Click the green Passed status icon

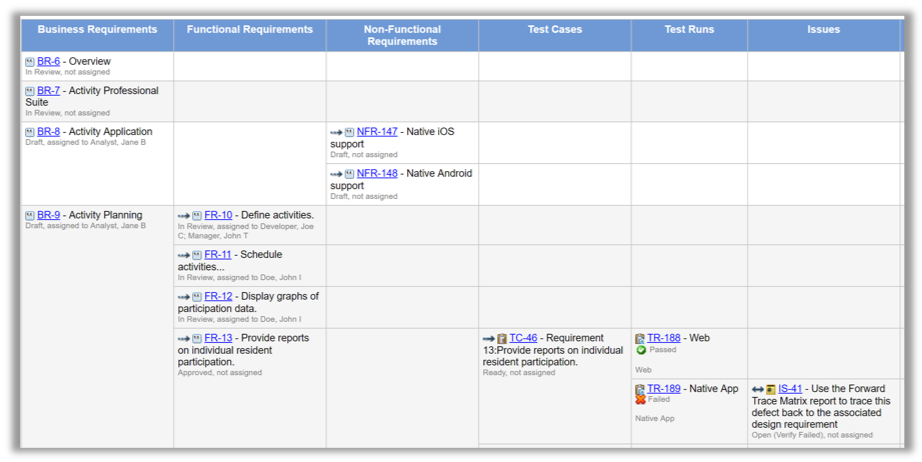(x=641, y=350)
